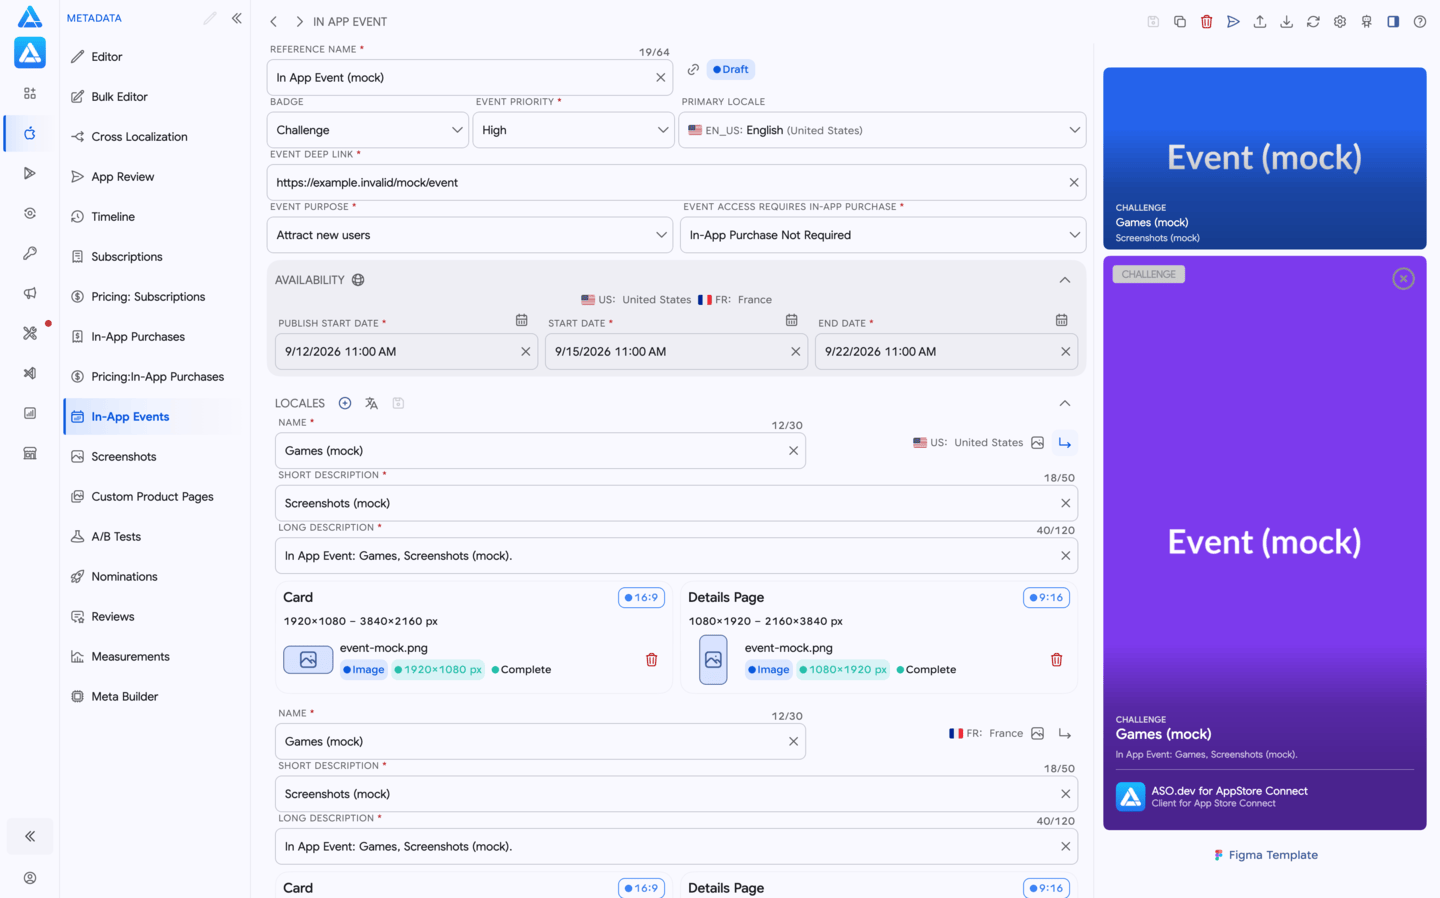Click the image icon beside US: United States

(1037, 443)
